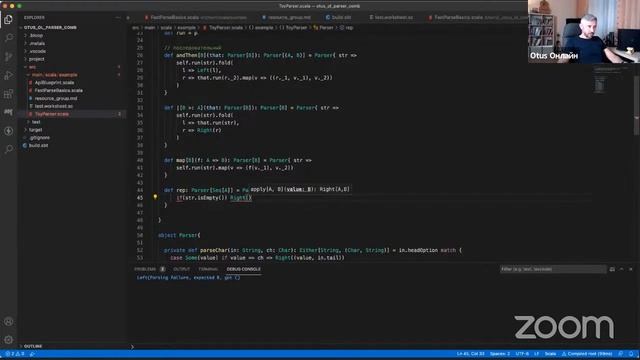Open build.sbt in the explorer

click(38, 145)
